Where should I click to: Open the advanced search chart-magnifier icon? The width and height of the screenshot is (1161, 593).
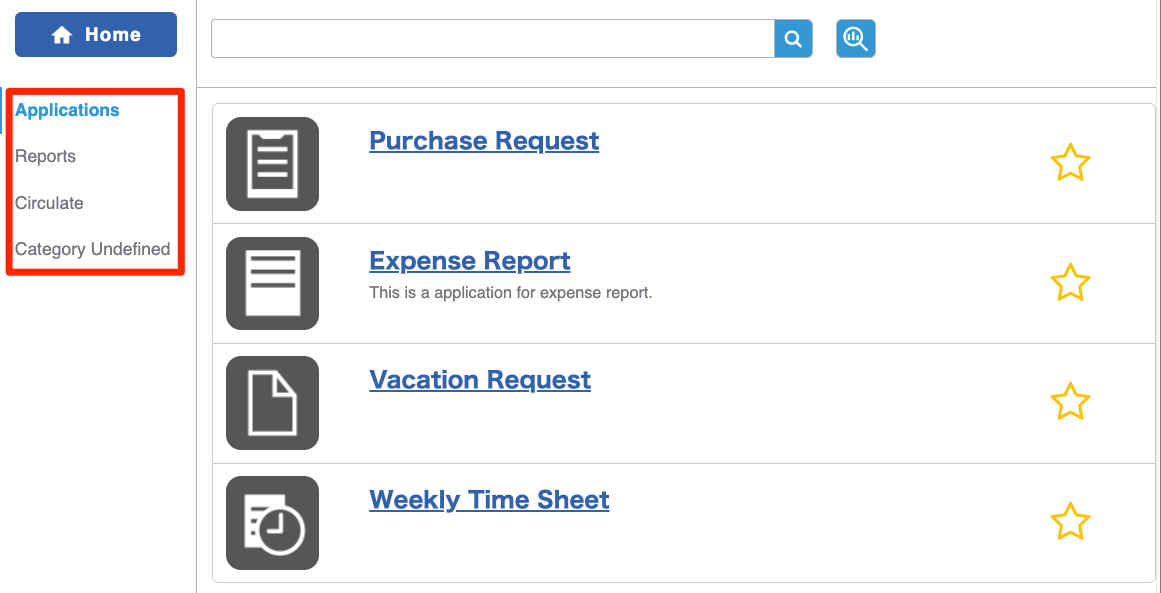856,38
